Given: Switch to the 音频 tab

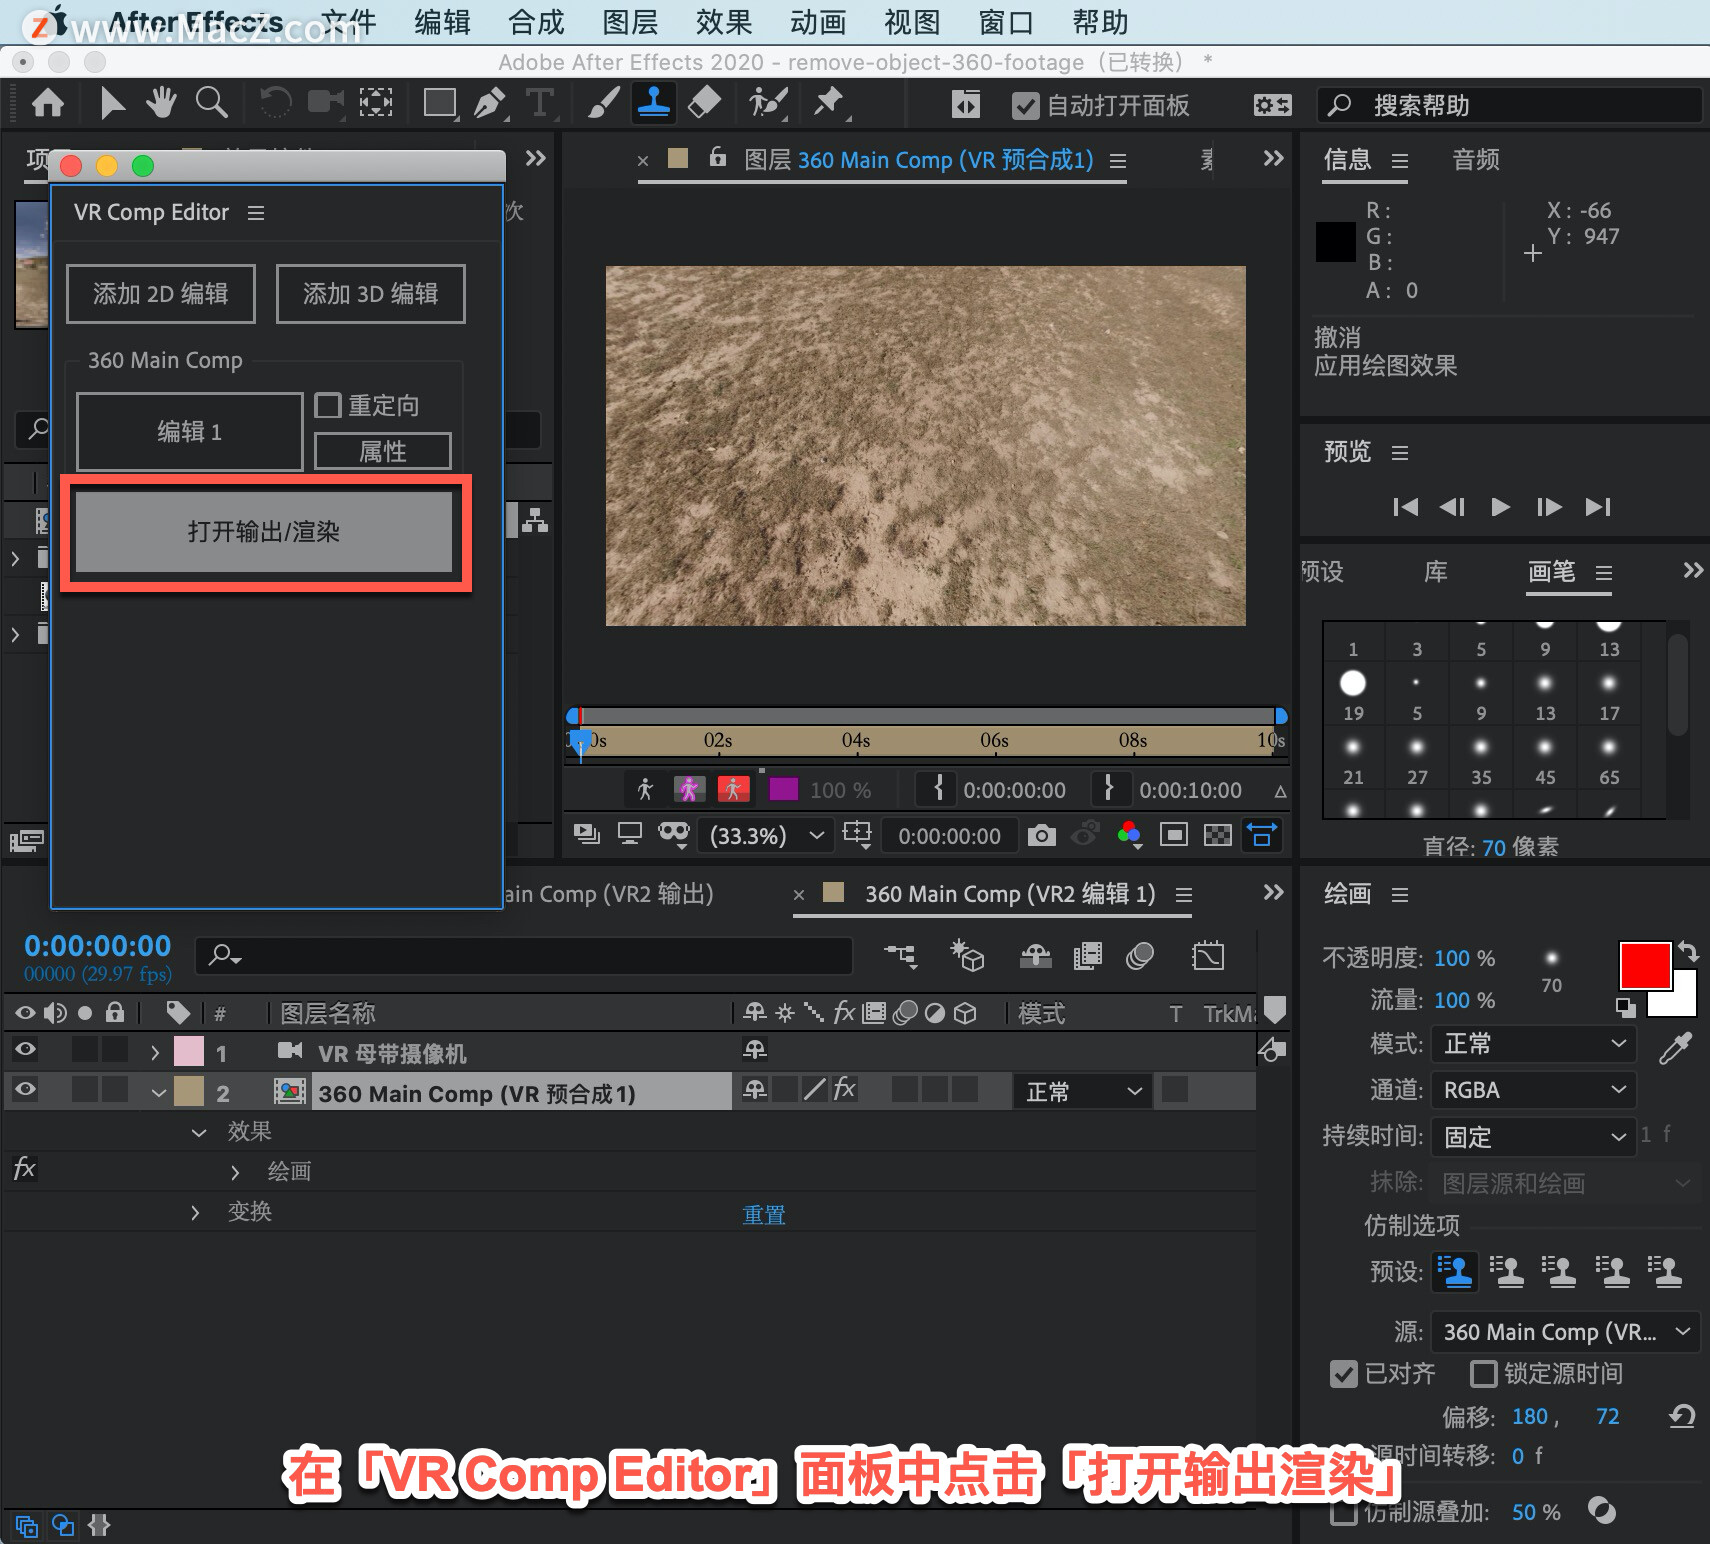Looking at the screenshot, I should (x=1476, y=160).
